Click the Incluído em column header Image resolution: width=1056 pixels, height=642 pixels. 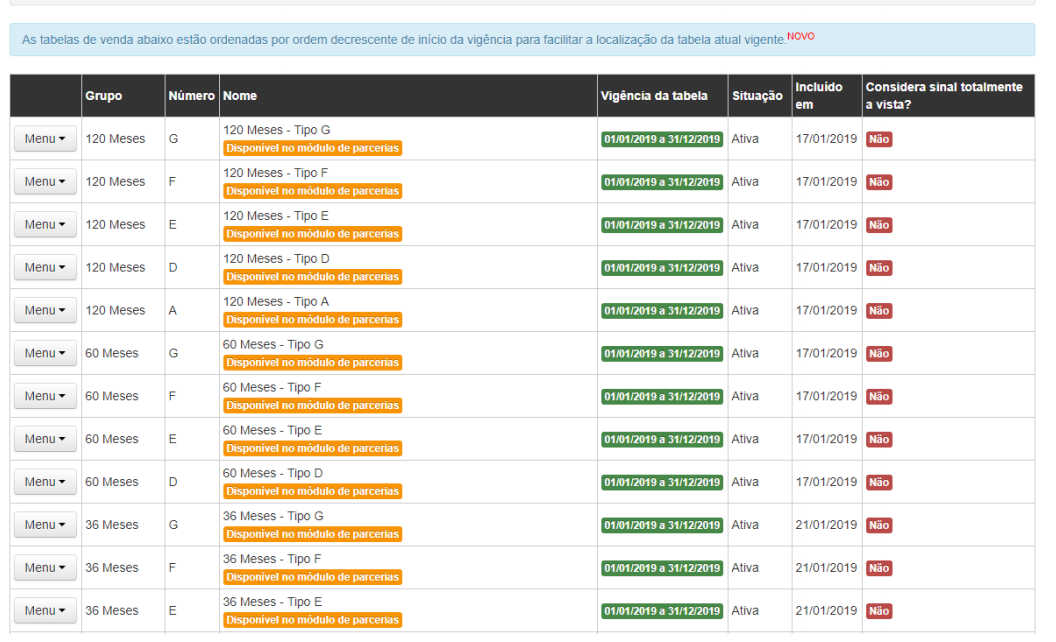[819, 96]
